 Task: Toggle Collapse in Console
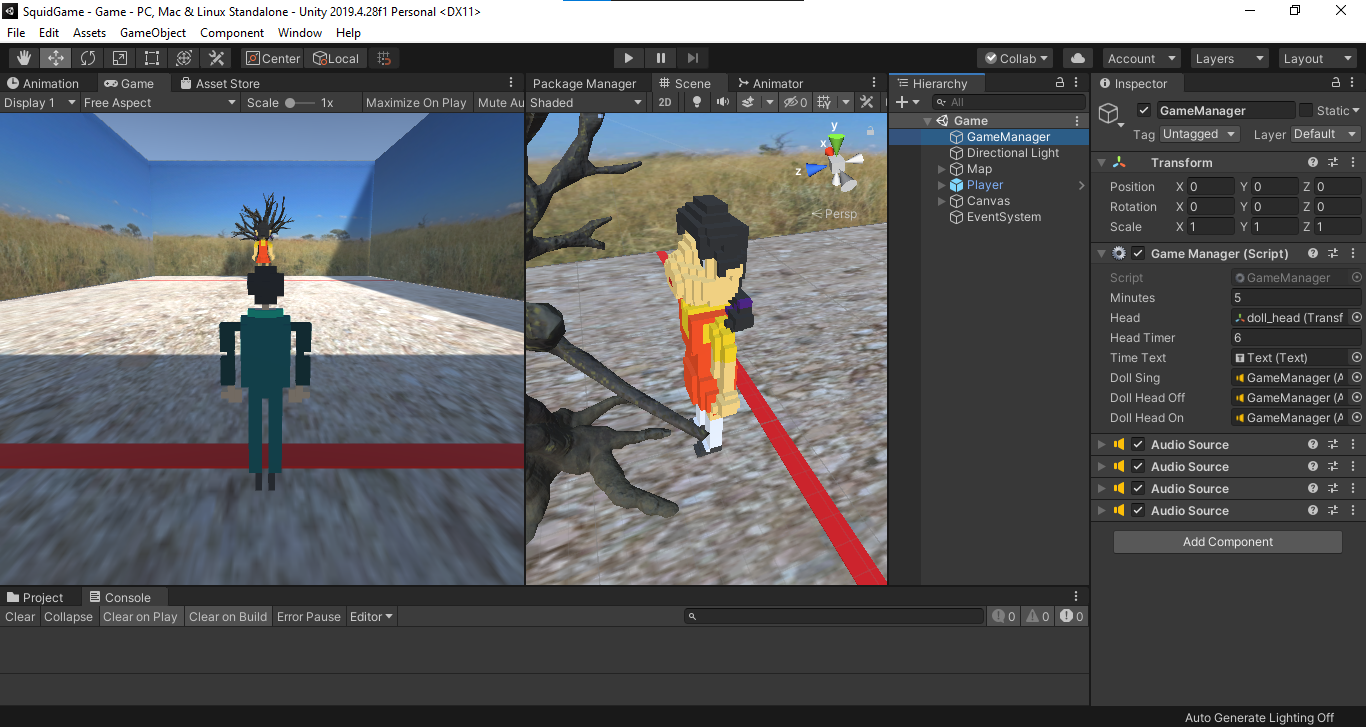[68, 616]
